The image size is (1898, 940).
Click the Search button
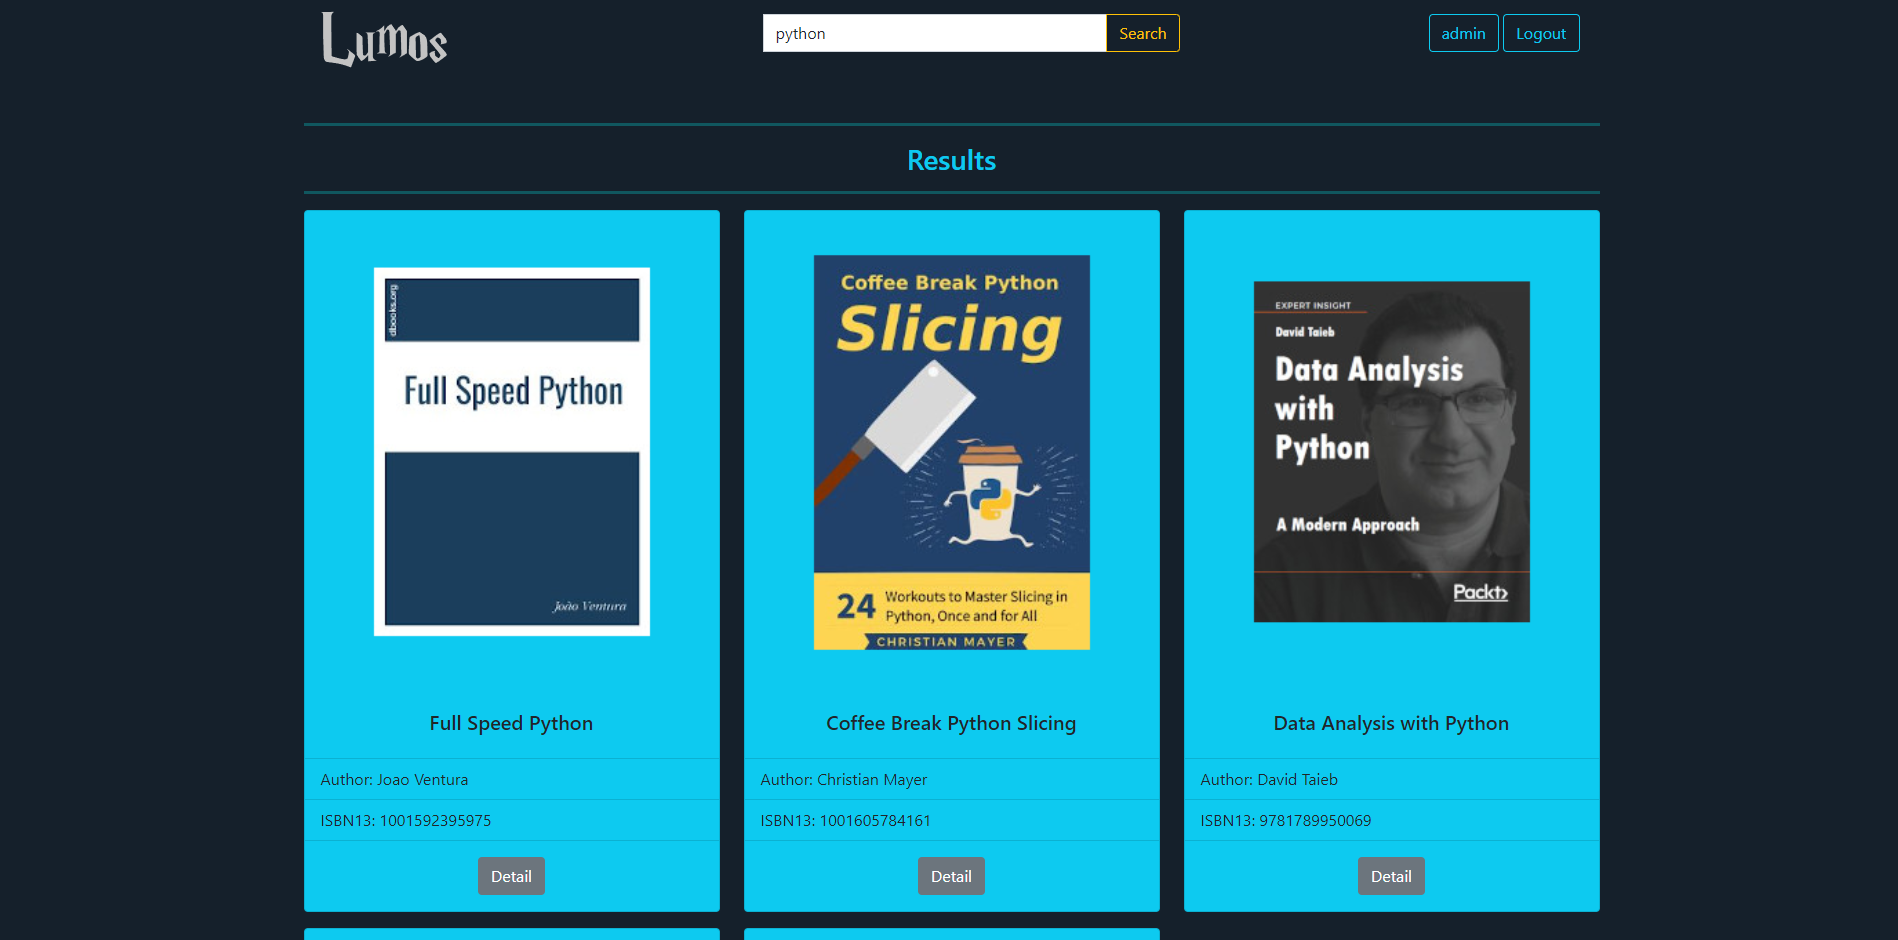tap(1142, 33)
